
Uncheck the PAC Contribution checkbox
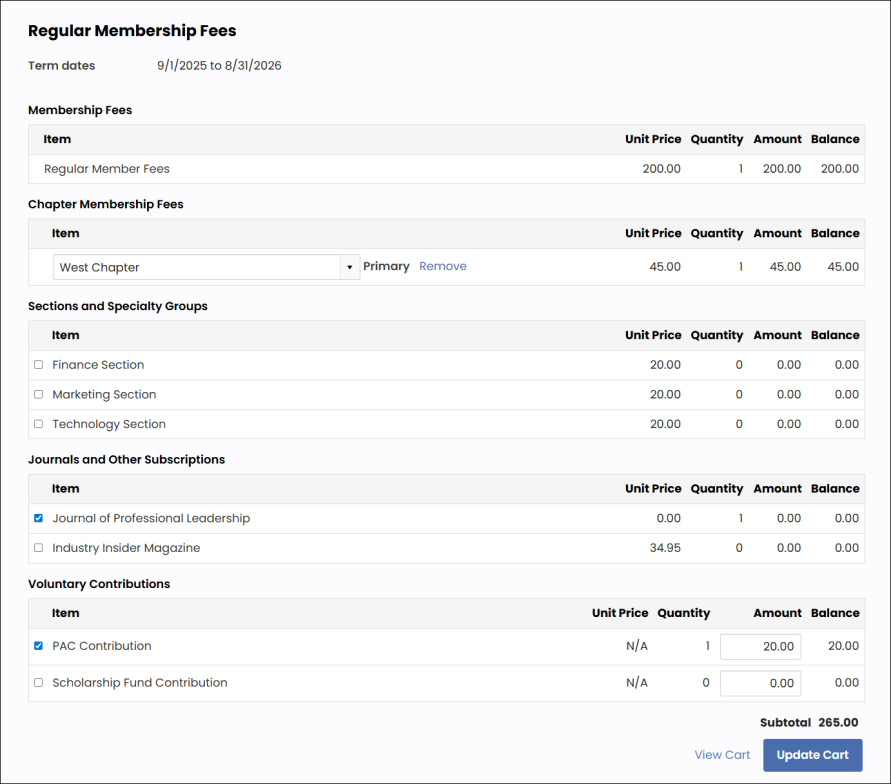[x=39, y=646]
